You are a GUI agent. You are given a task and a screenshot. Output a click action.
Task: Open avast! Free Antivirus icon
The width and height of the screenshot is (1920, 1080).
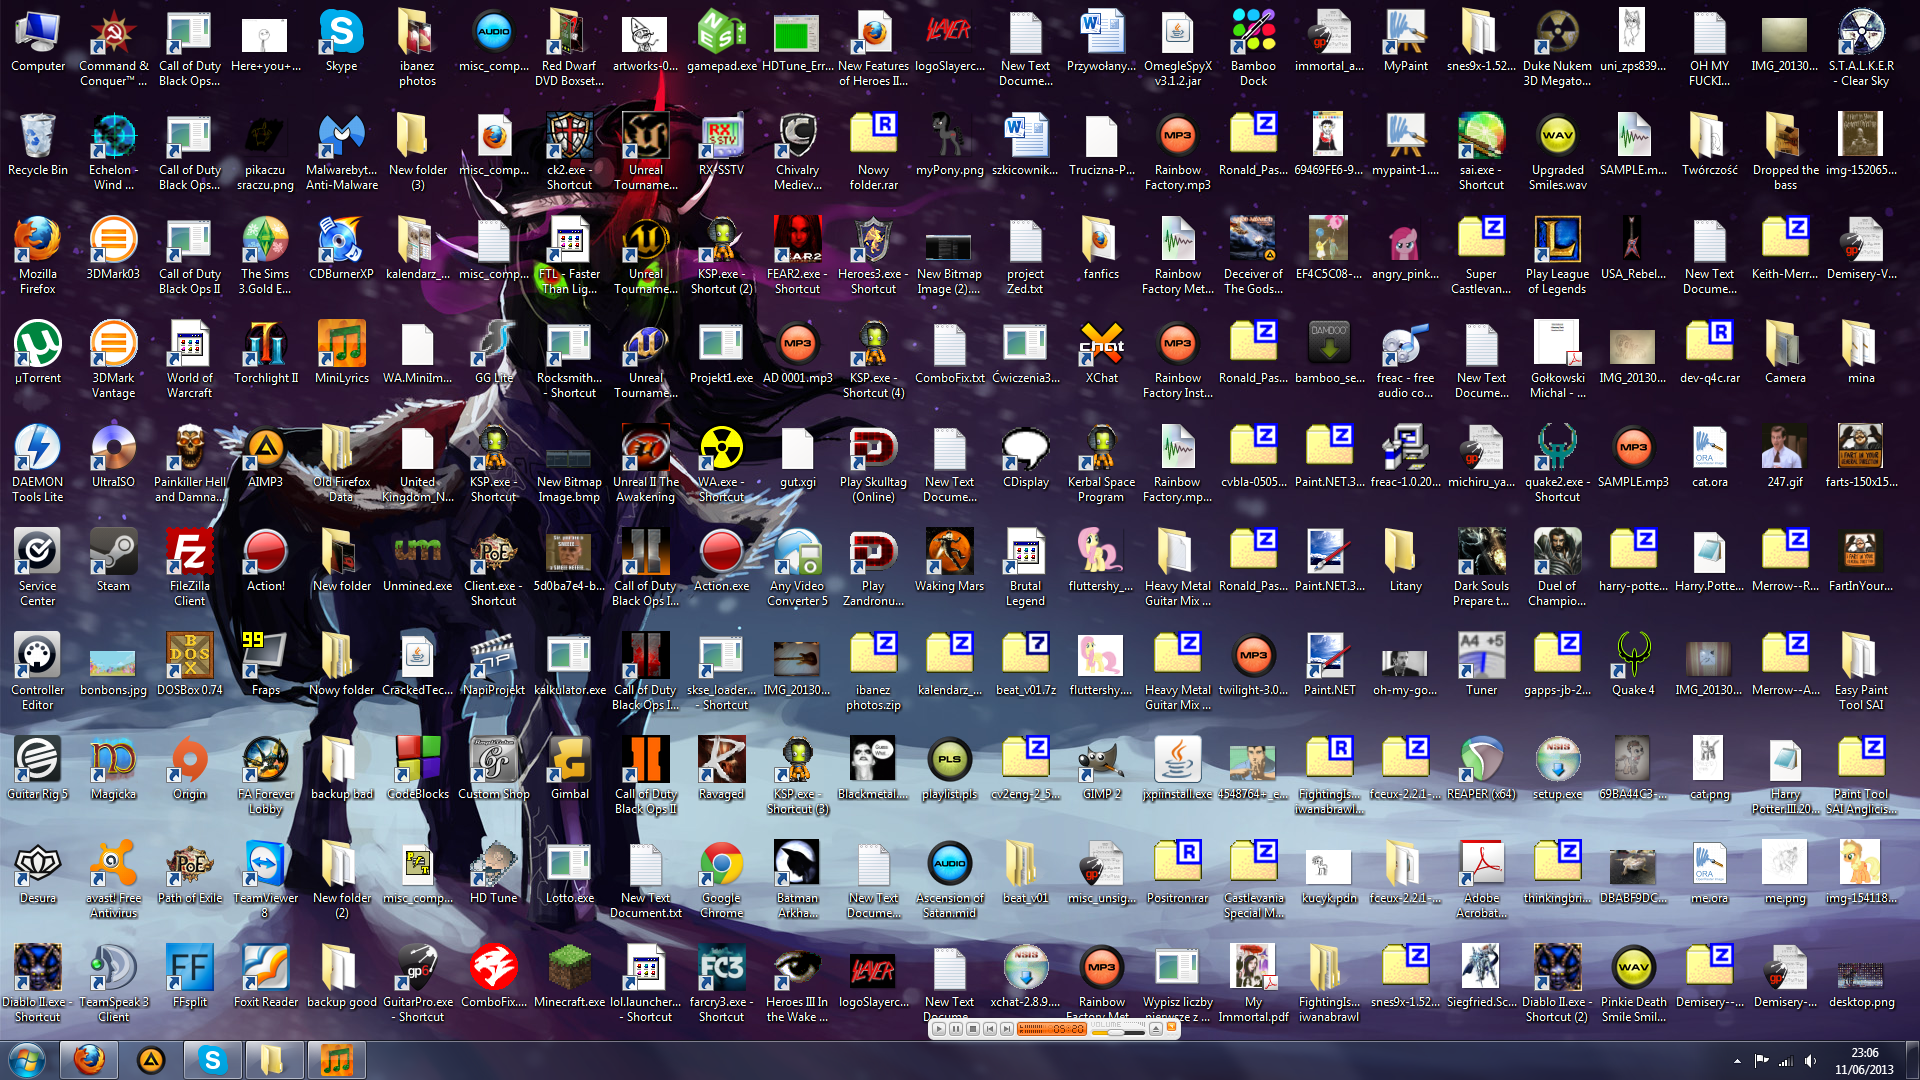(x=113, y=880)
